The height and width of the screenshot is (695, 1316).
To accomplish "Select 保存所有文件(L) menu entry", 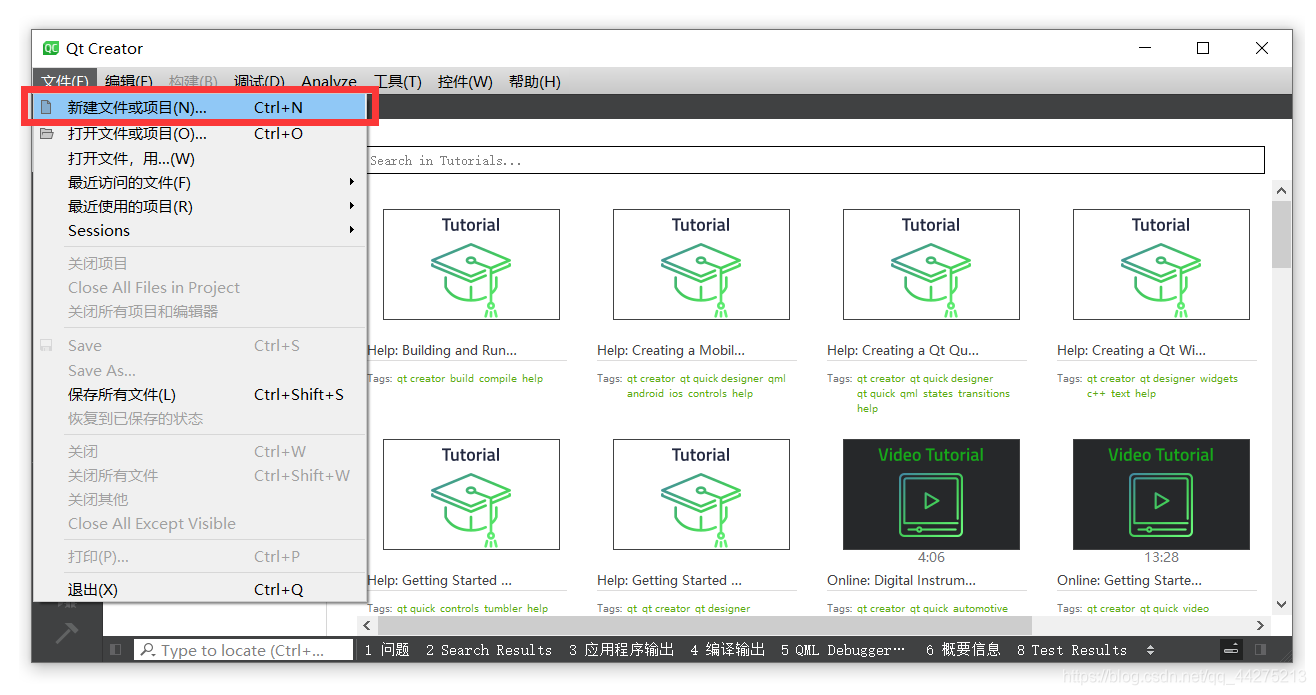I will (199, 394).
